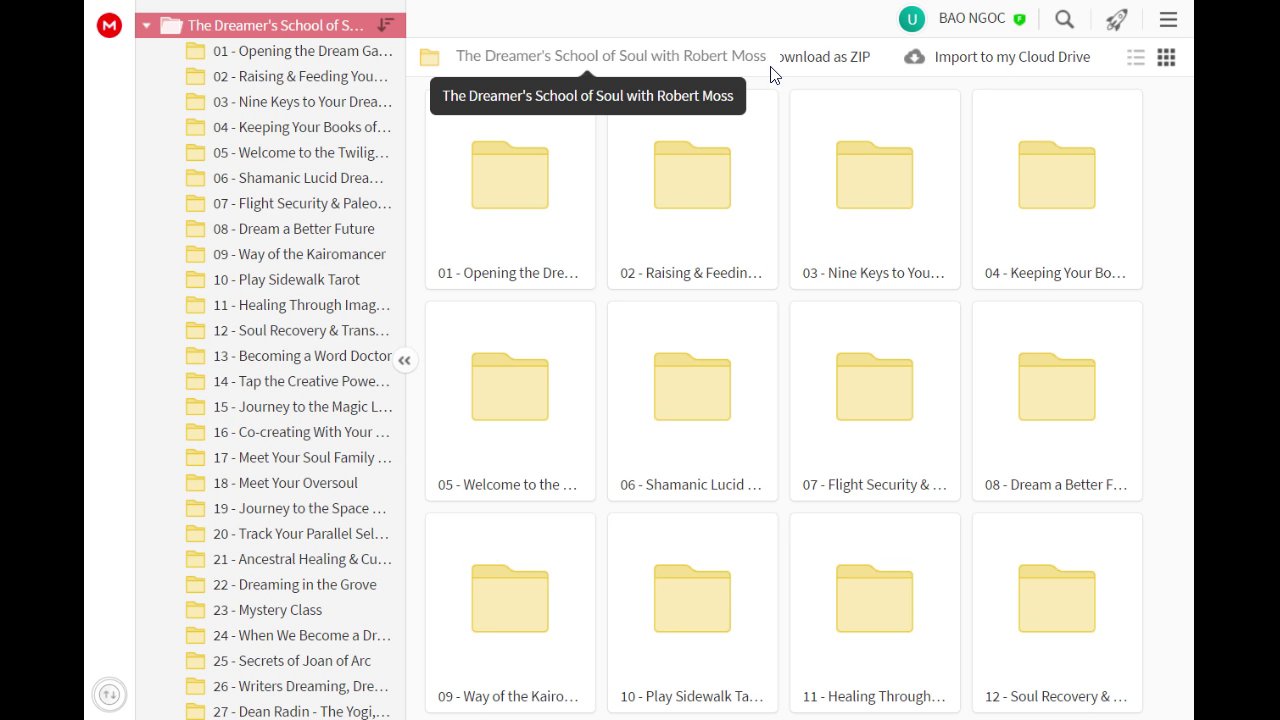The height and width of the screenshot is (720, 1280).
Task: Select tree item 17 - Meet Your Soul Family
Action: click(x=289, y=457)
